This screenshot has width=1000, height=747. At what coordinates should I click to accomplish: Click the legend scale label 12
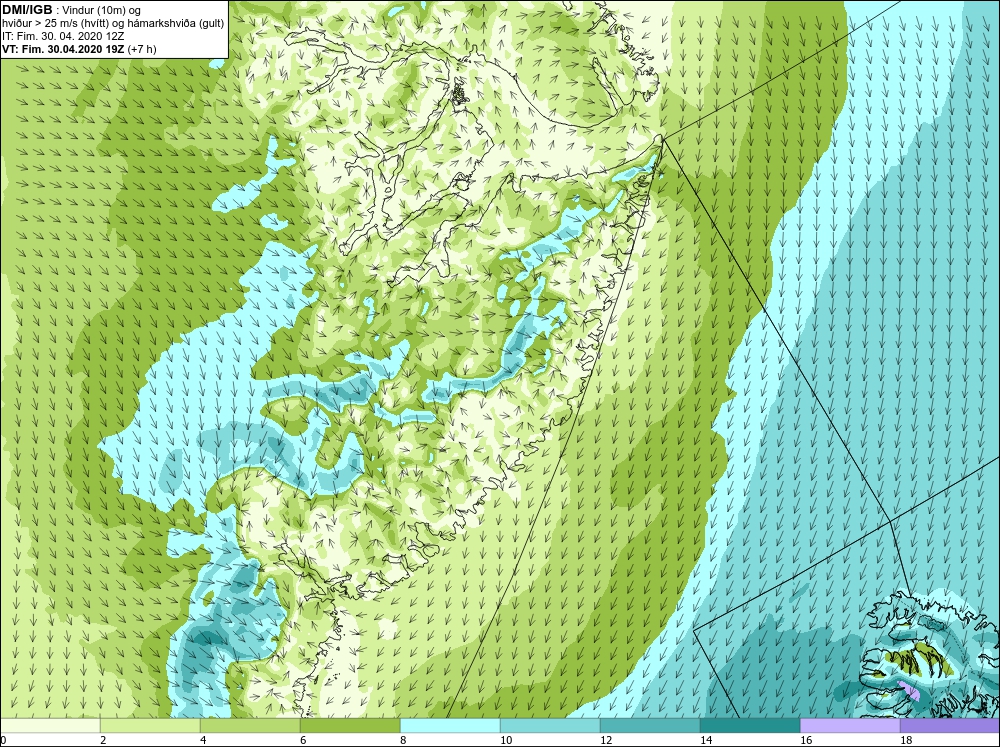point(606,740)
